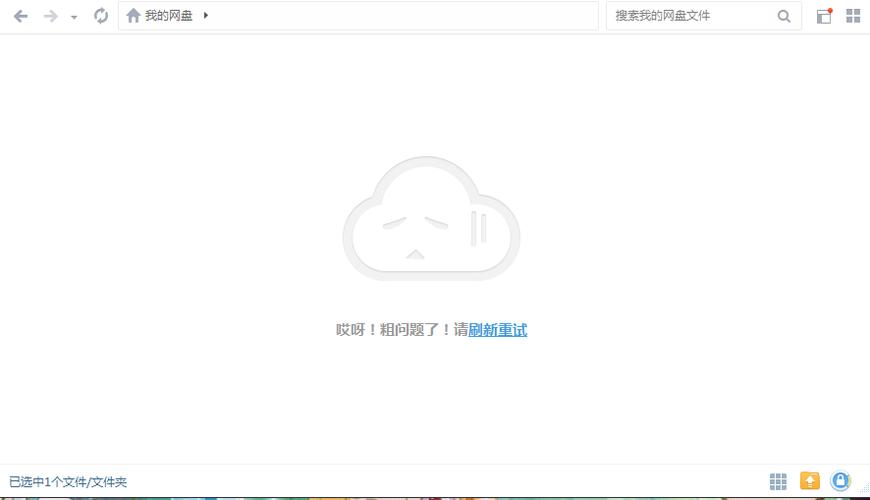
Task: Open the window icon with red dot
Action: 825,16
